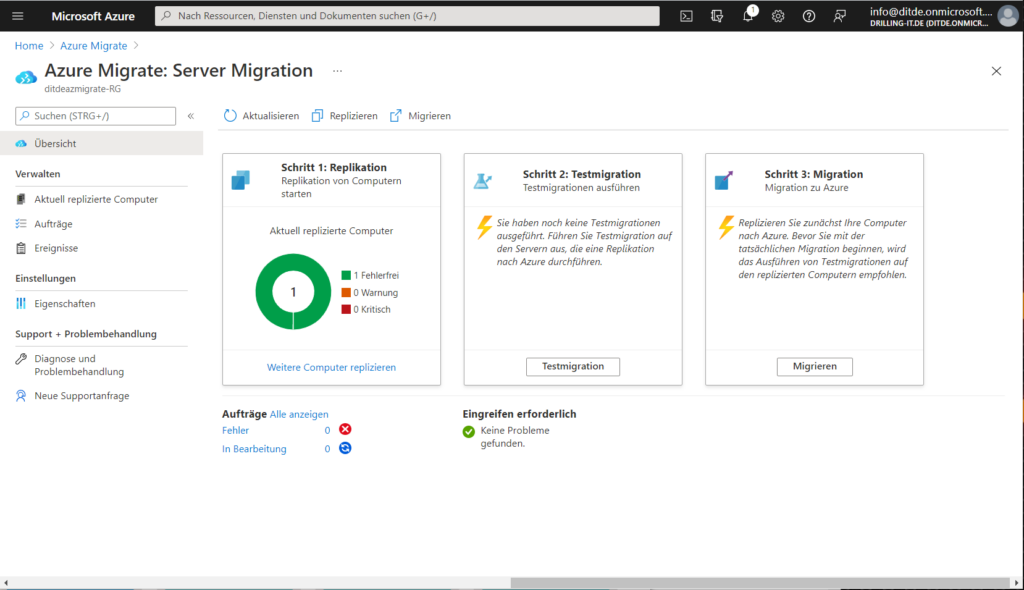Viewport: 1024px width, 590px height.
Task: Open the more options ellipsis next to title
Action: tap(337, 71)
